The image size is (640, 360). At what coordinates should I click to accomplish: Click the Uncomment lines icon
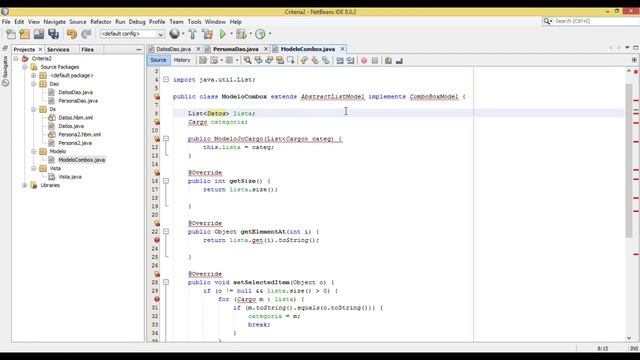pyautogui.click(x=399, y=60)
